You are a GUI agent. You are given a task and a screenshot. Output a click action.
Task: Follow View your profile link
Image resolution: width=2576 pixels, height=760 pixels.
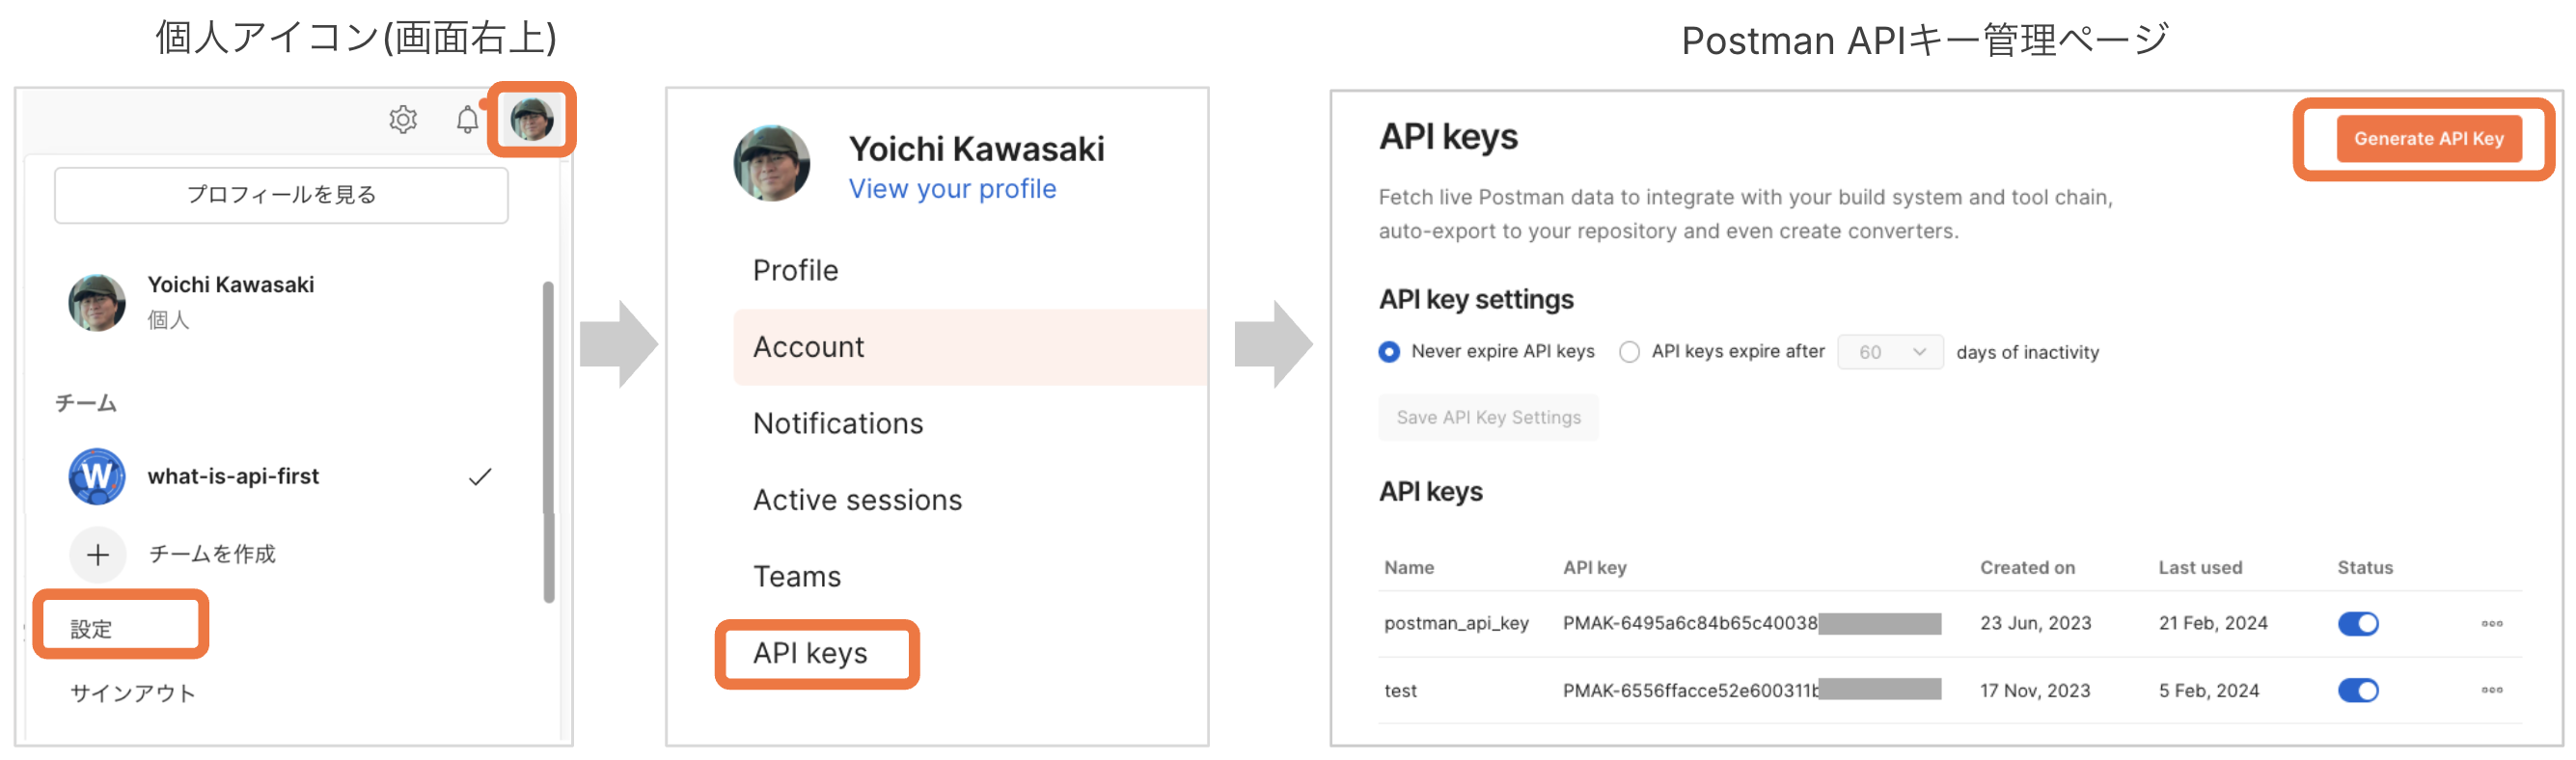(x=952, y=189)
